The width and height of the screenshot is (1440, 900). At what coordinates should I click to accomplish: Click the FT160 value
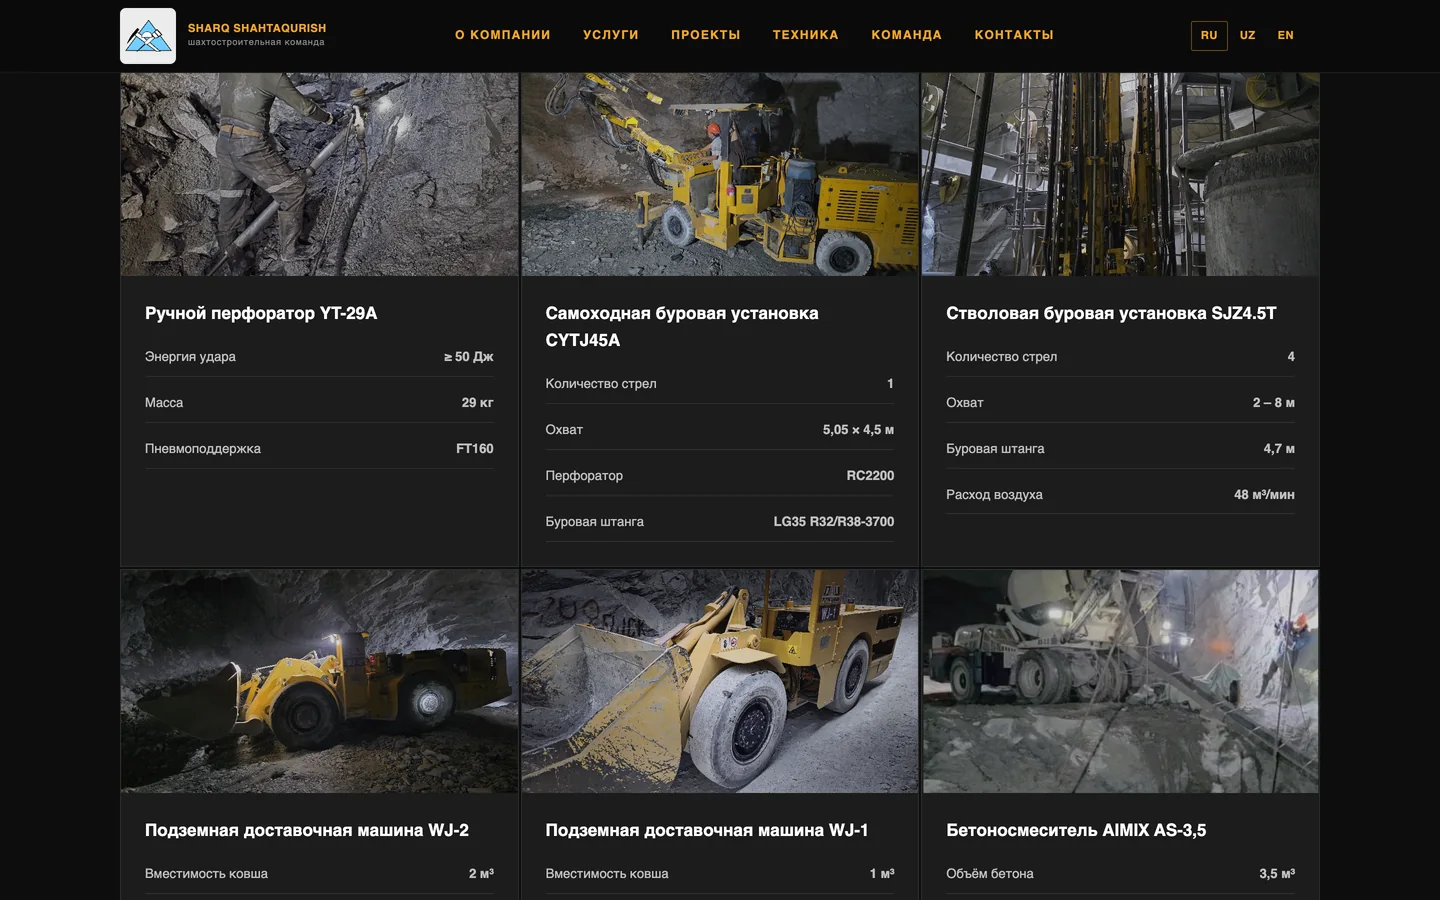click(x=475, y=448)
